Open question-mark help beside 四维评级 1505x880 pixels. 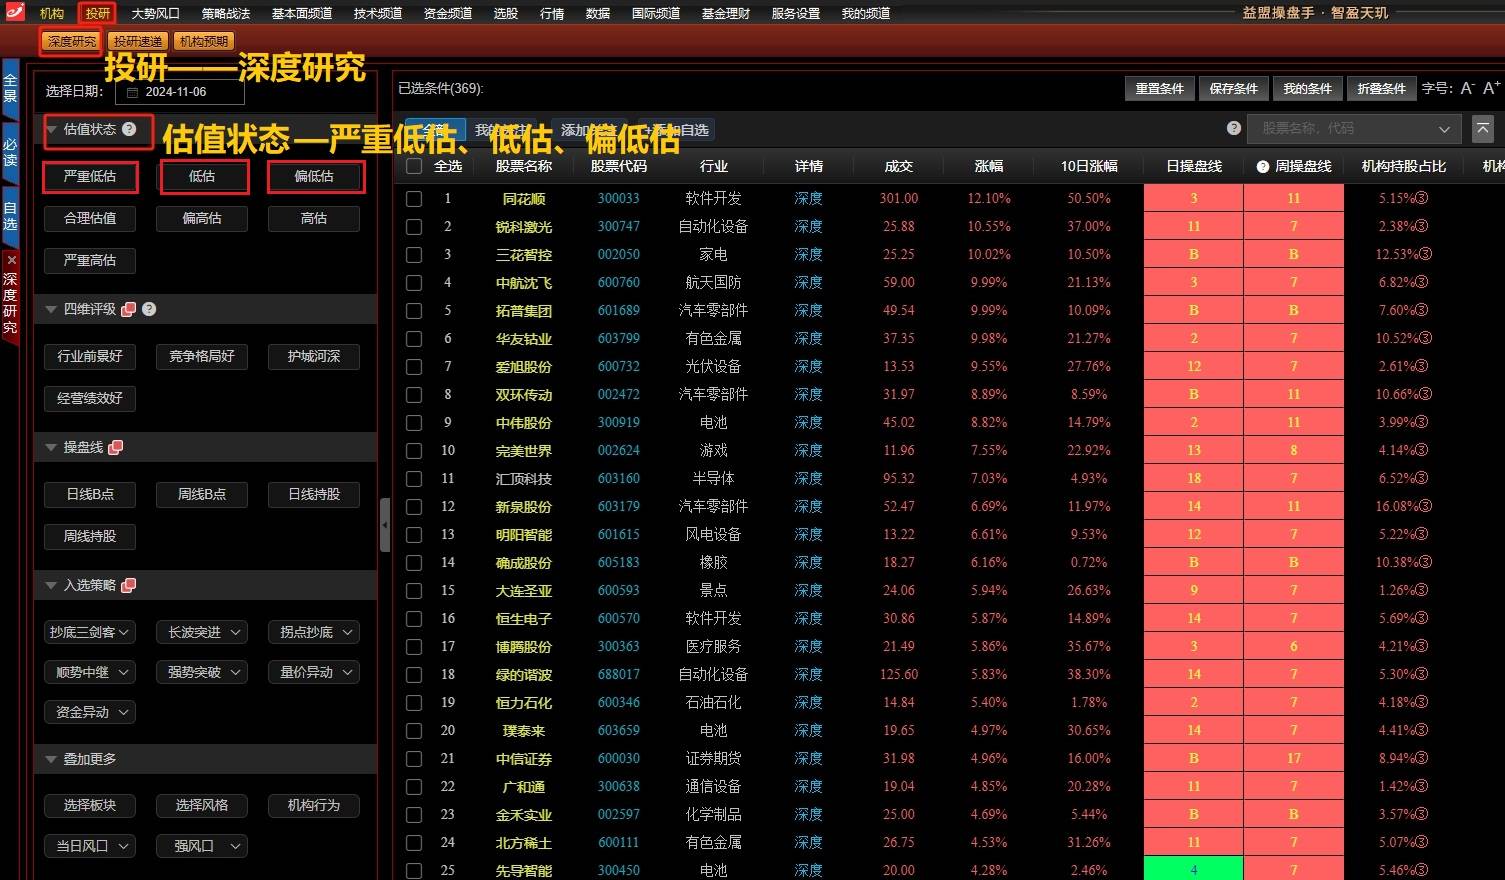tap(149, 309)
